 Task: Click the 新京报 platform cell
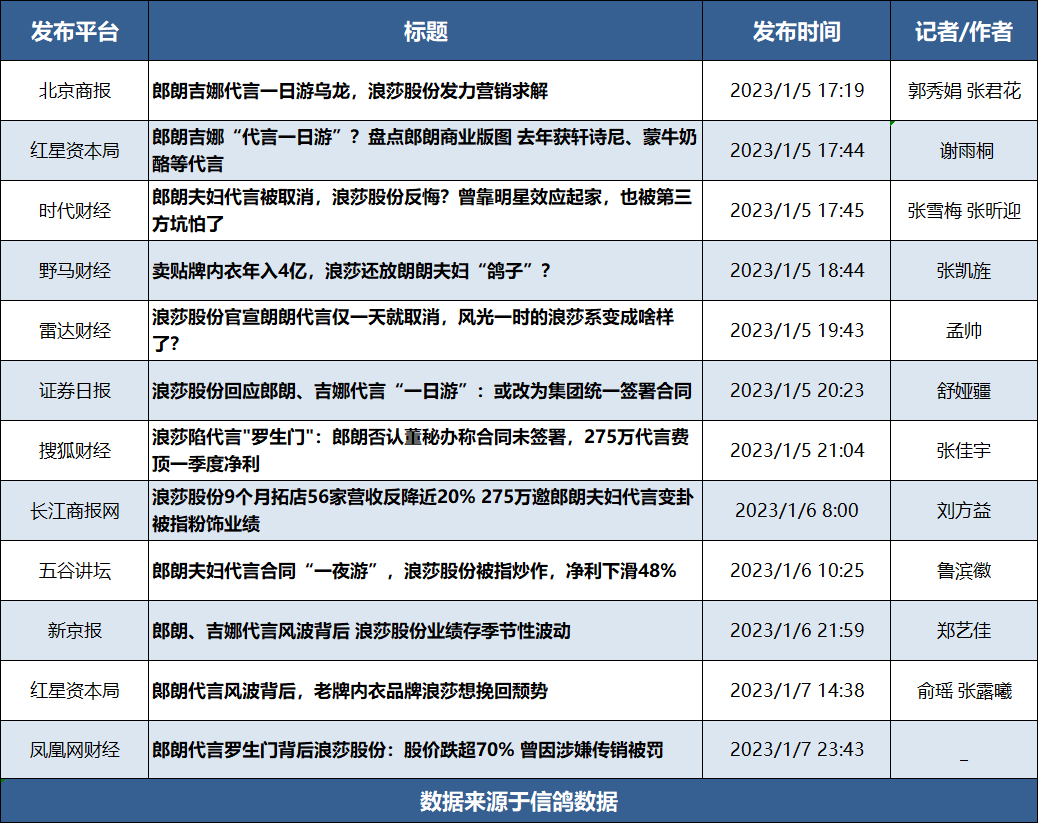(x=74, y=630)
